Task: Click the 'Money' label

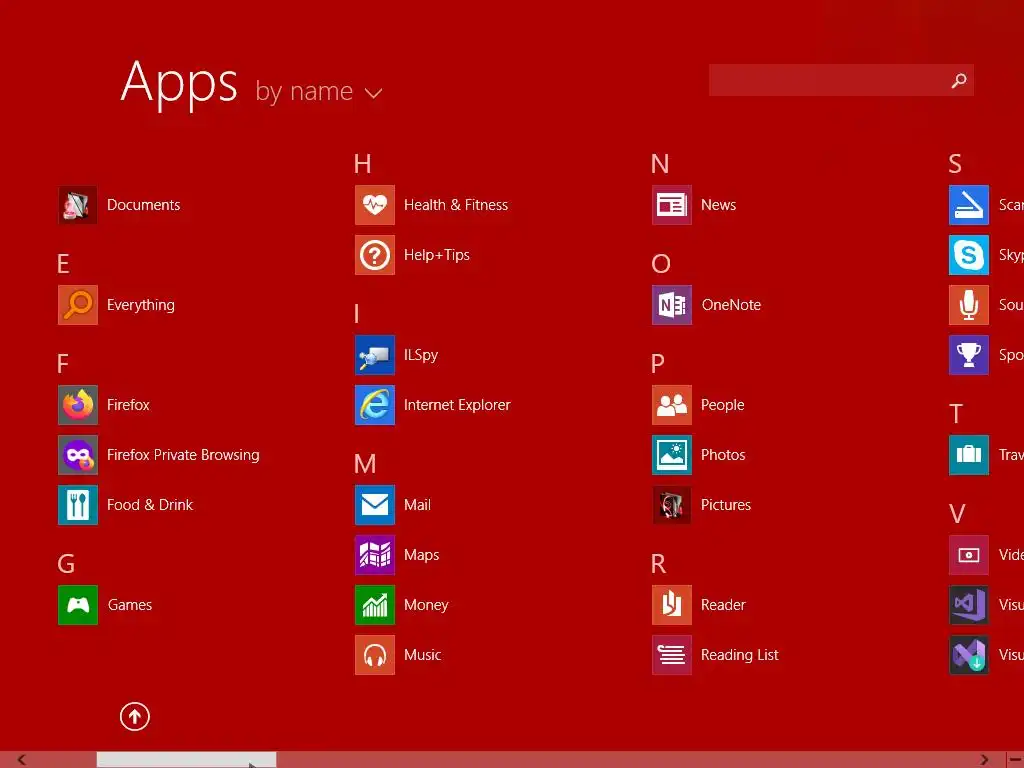Action: [x=426, y=605]
